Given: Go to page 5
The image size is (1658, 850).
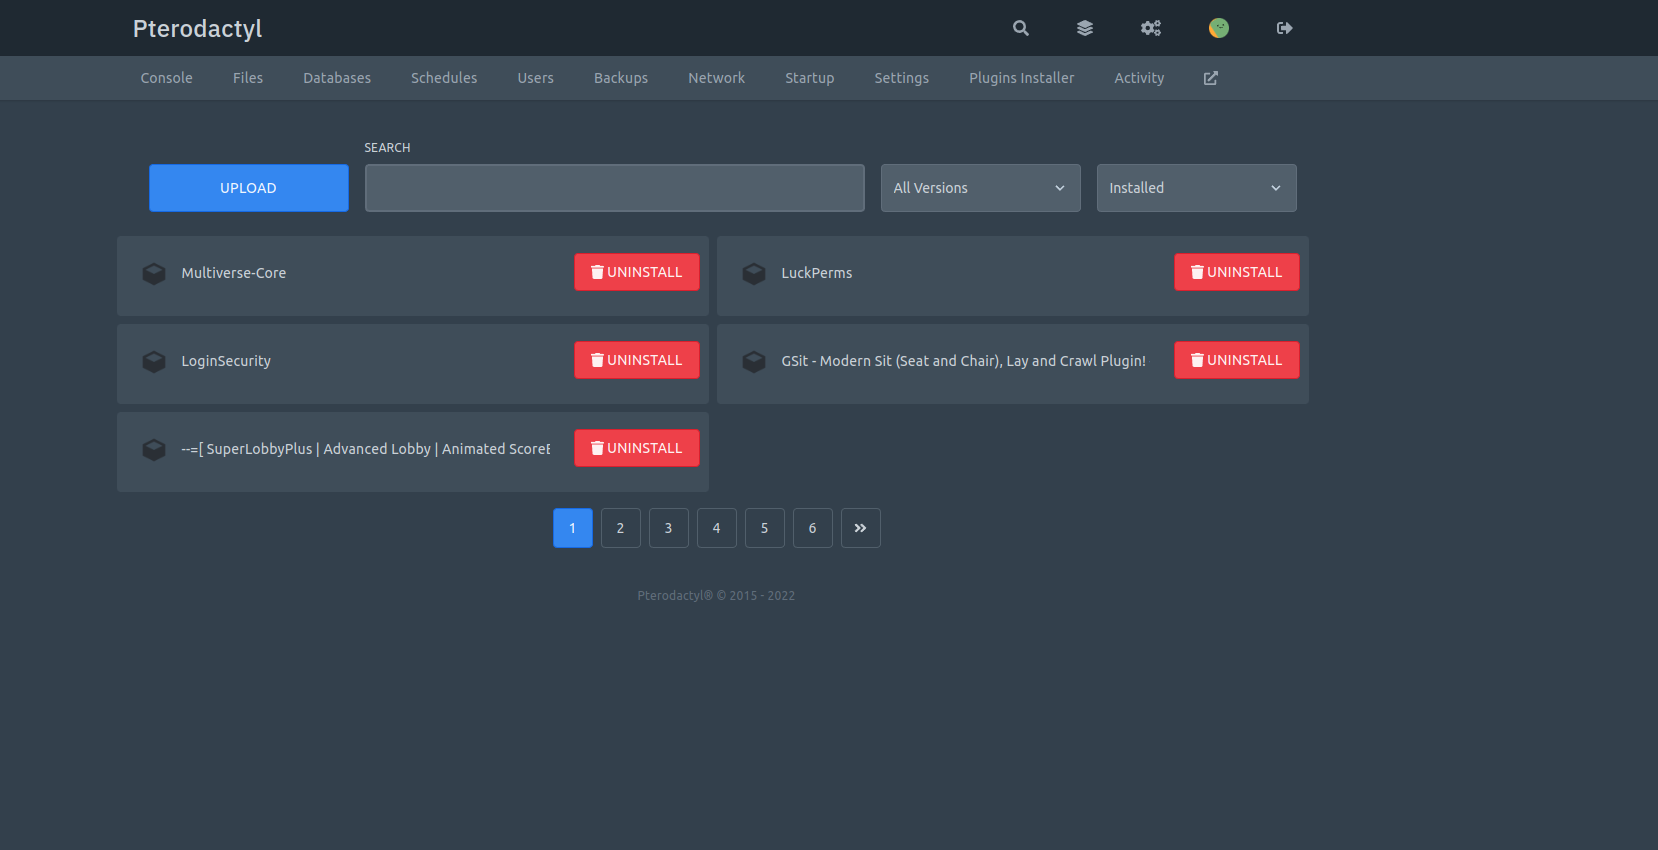Looking at the screenshot, I should [x=765, y=528].
